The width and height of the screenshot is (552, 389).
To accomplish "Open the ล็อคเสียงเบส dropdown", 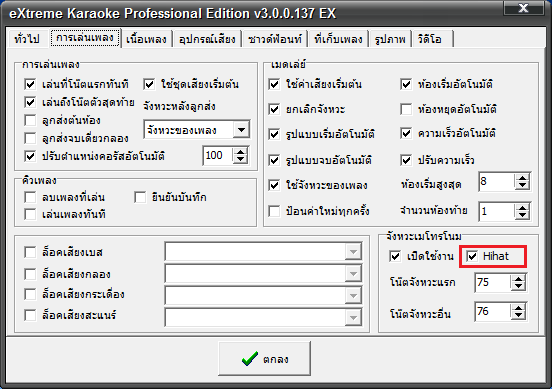I will pos(353,251).
